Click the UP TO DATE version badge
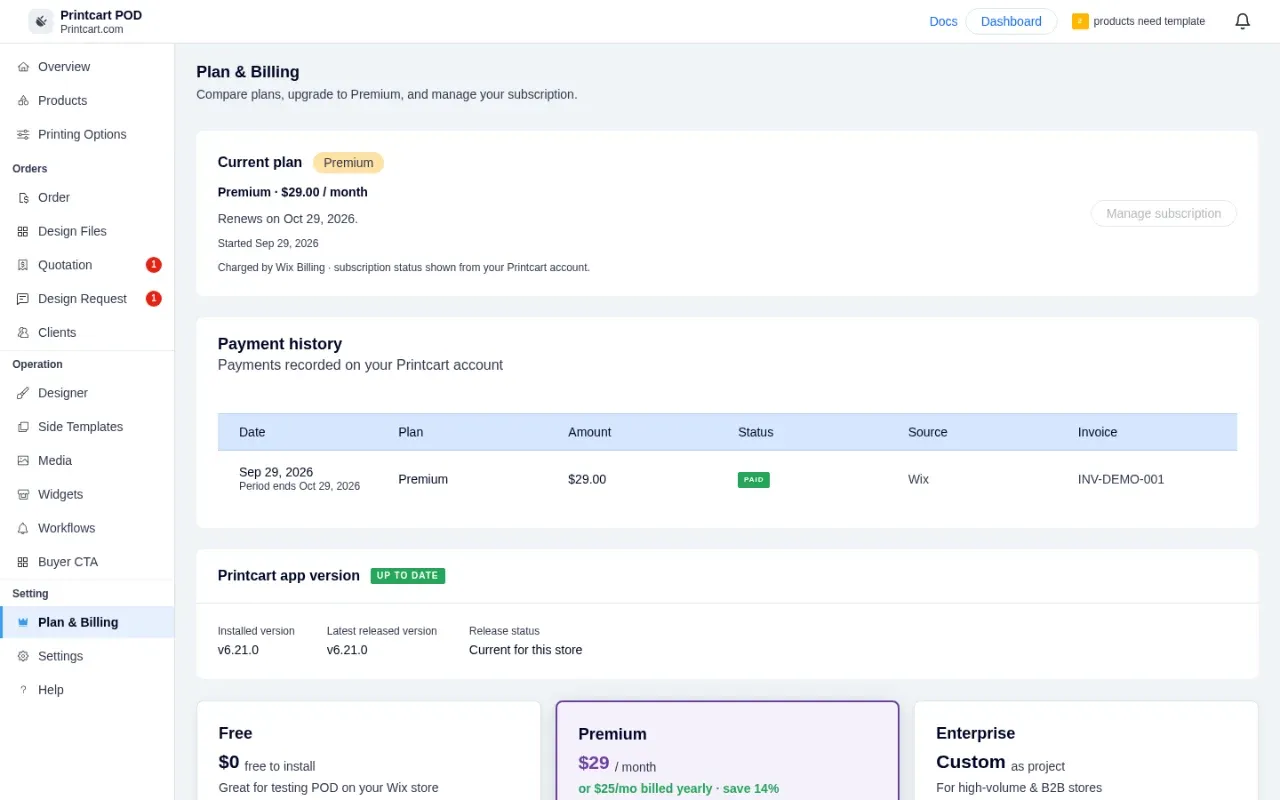The height and width of the screenshot is (800, 1280). tap(408, 576)
